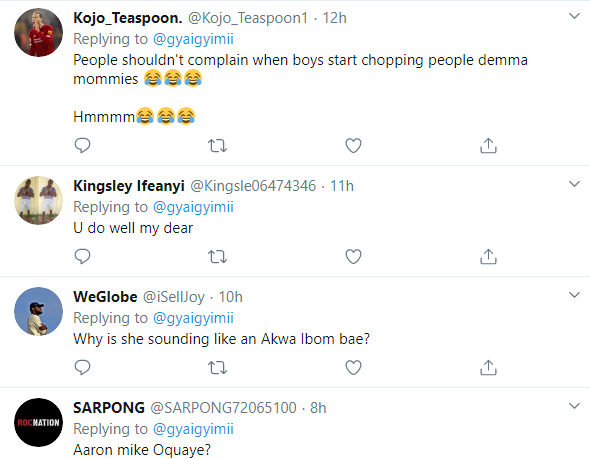Retweet WeGlobe's tweet
Screen dimensions: 590x459
[x=217, y=368]
